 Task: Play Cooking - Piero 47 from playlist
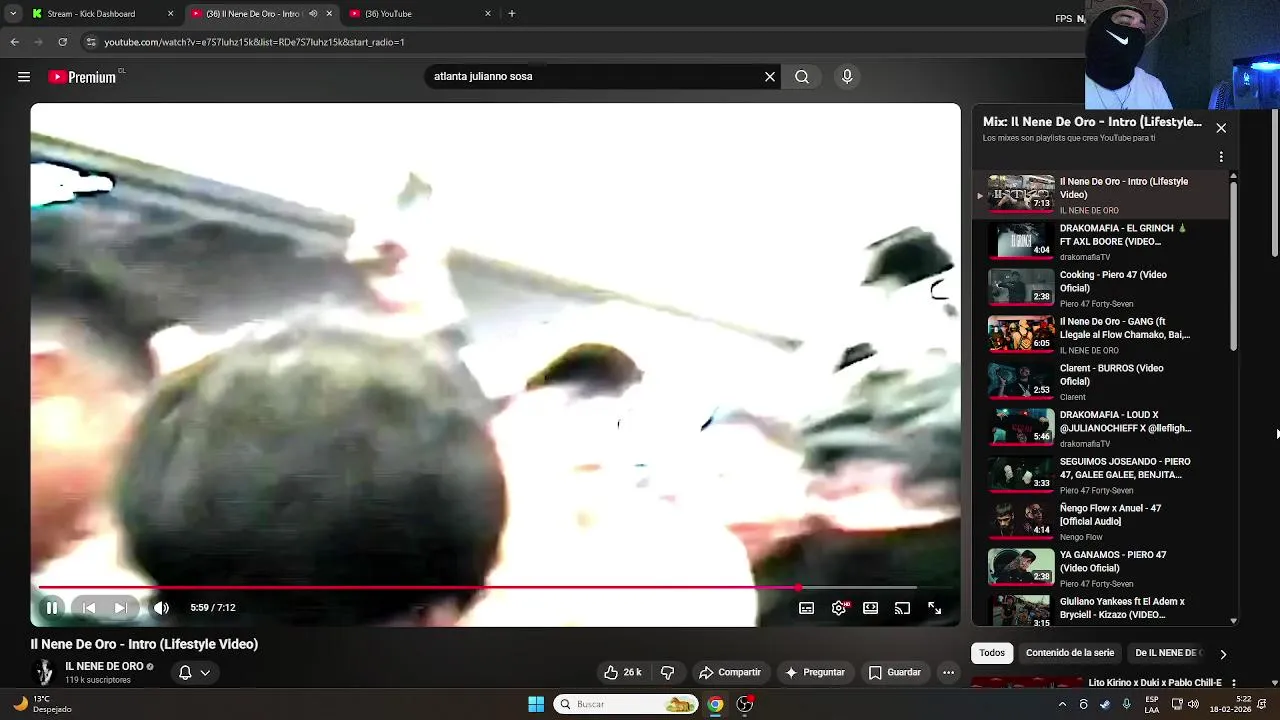[1100, 289]
